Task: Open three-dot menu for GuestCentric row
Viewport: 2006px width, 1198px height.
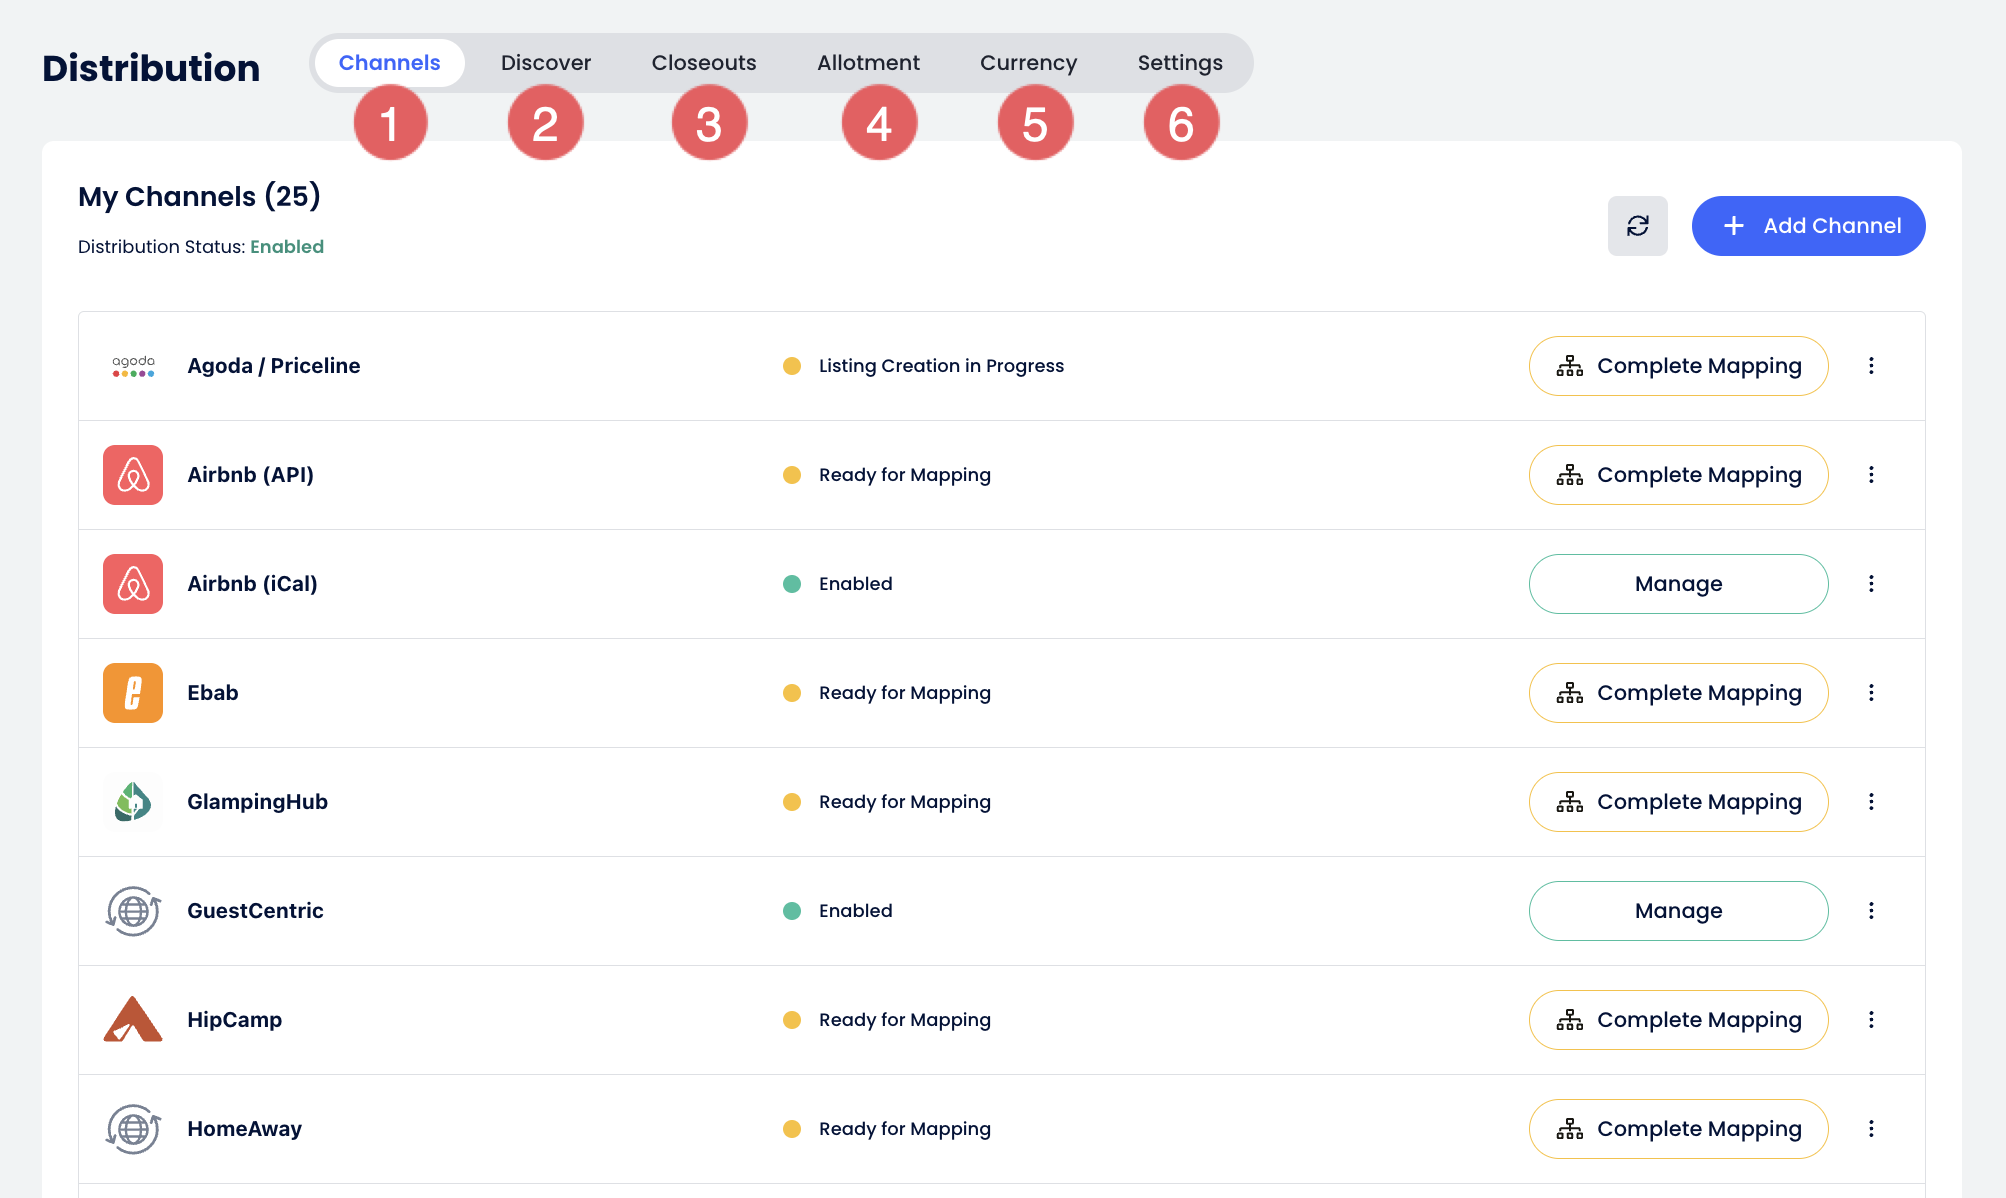Action: click(1871, 911)
